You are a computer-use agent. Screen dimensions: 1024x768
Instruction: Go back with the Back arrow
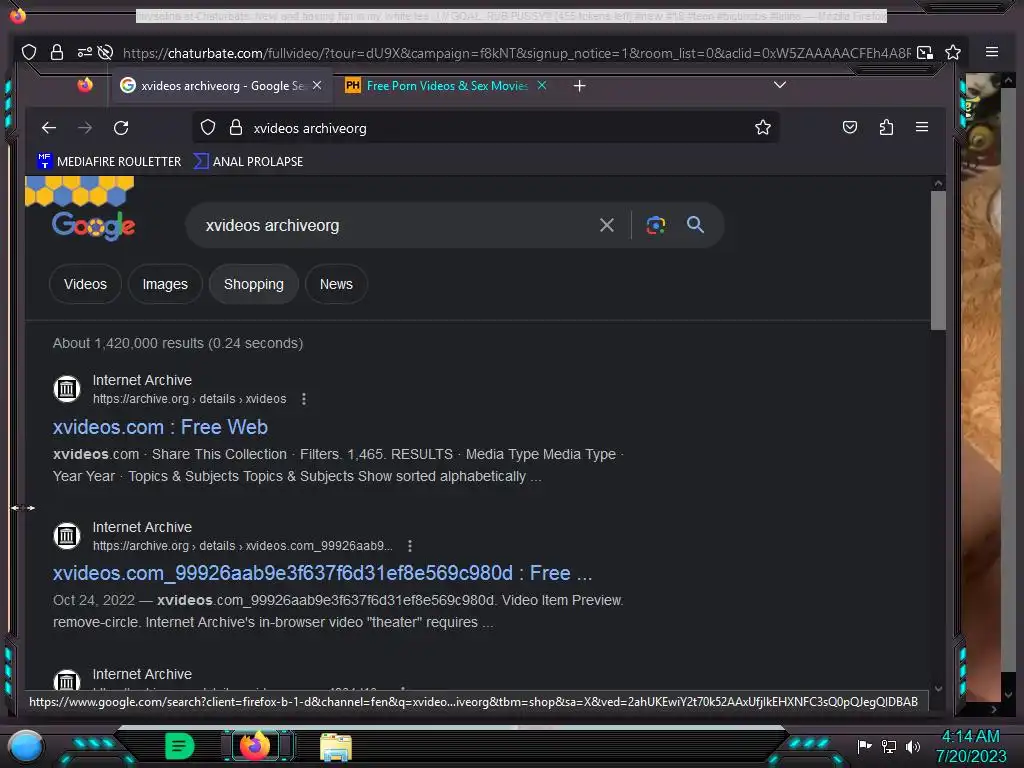[49, 128]
